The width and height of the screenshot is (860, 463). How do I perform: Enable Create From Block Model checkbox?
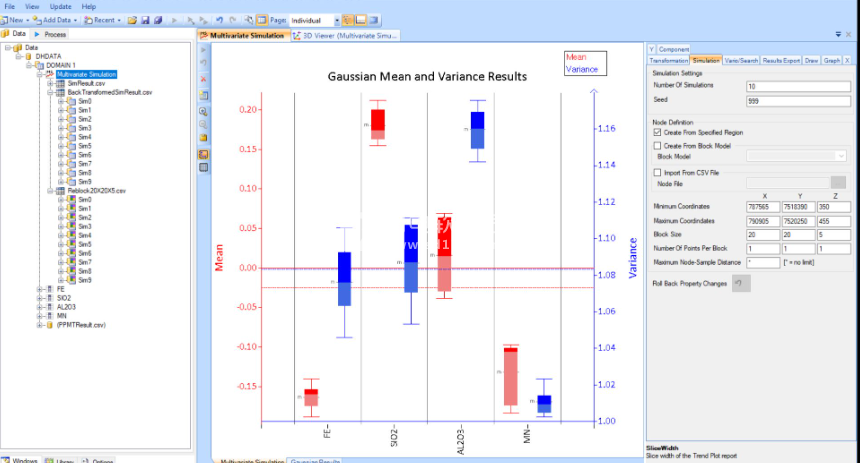656,146
